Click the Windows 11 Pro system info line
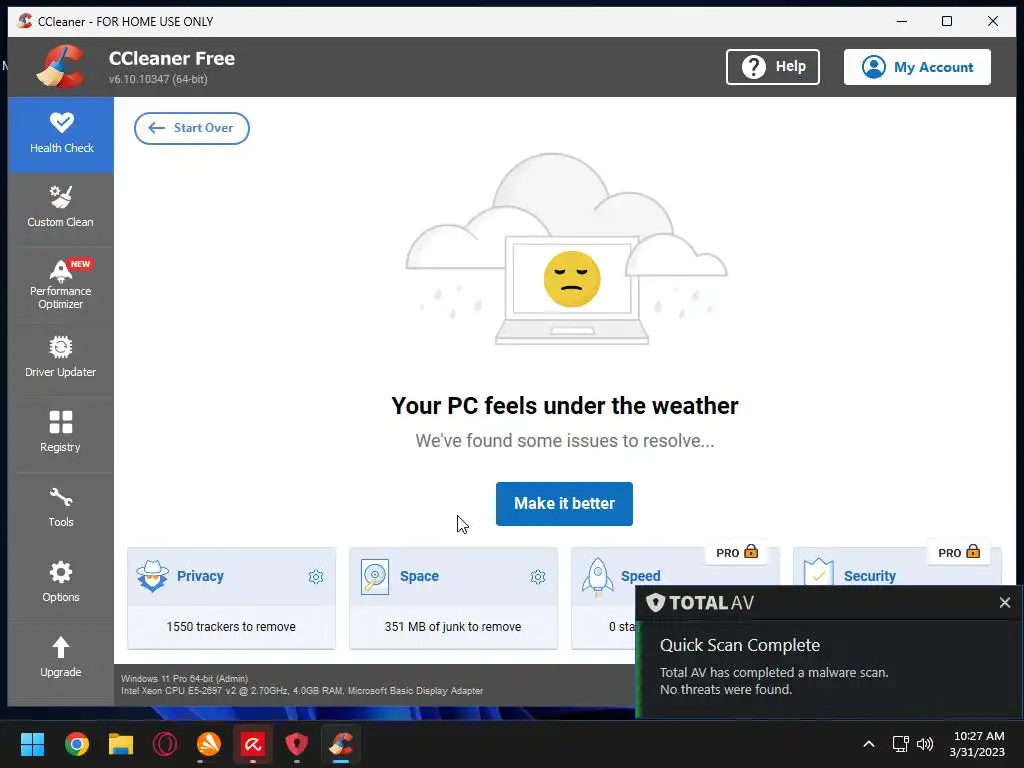The width and height of the screenshot is (1024, 768). click(x=184, y=679)
